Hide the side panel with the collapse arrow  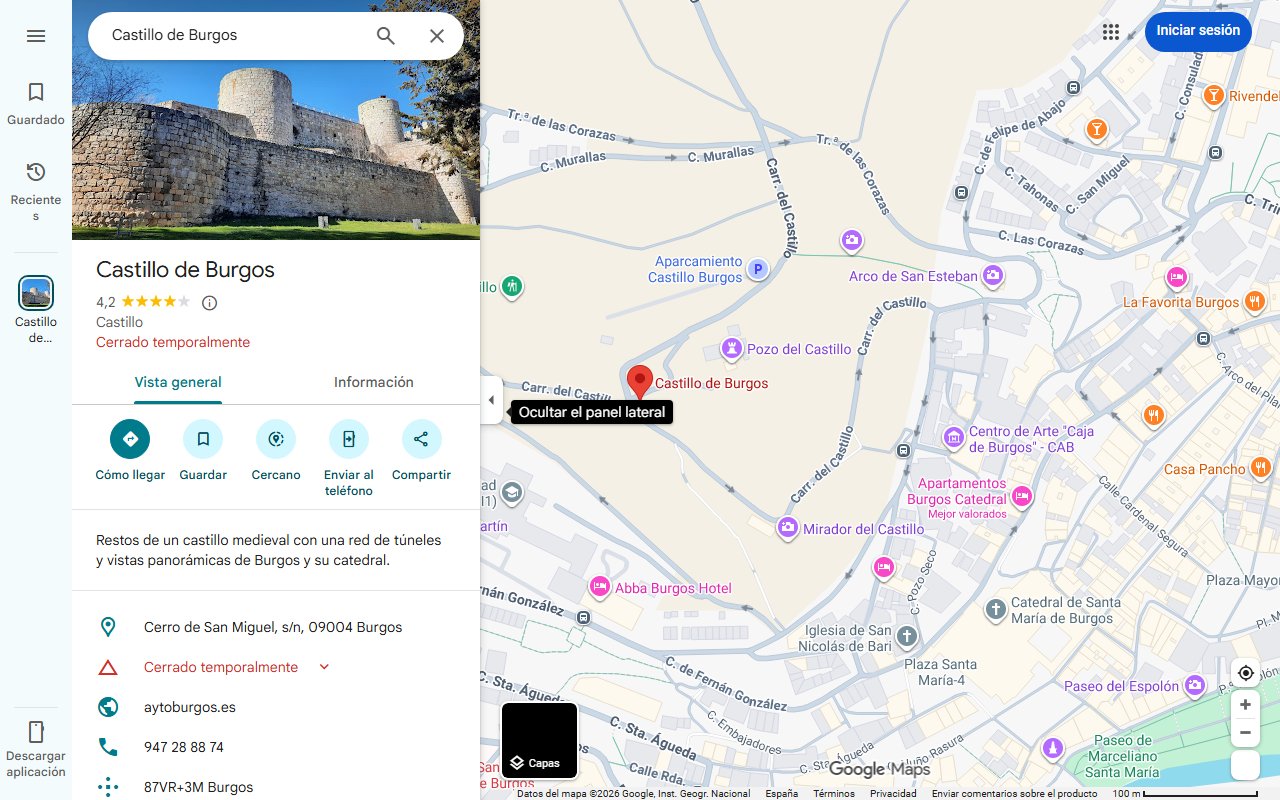491,399
